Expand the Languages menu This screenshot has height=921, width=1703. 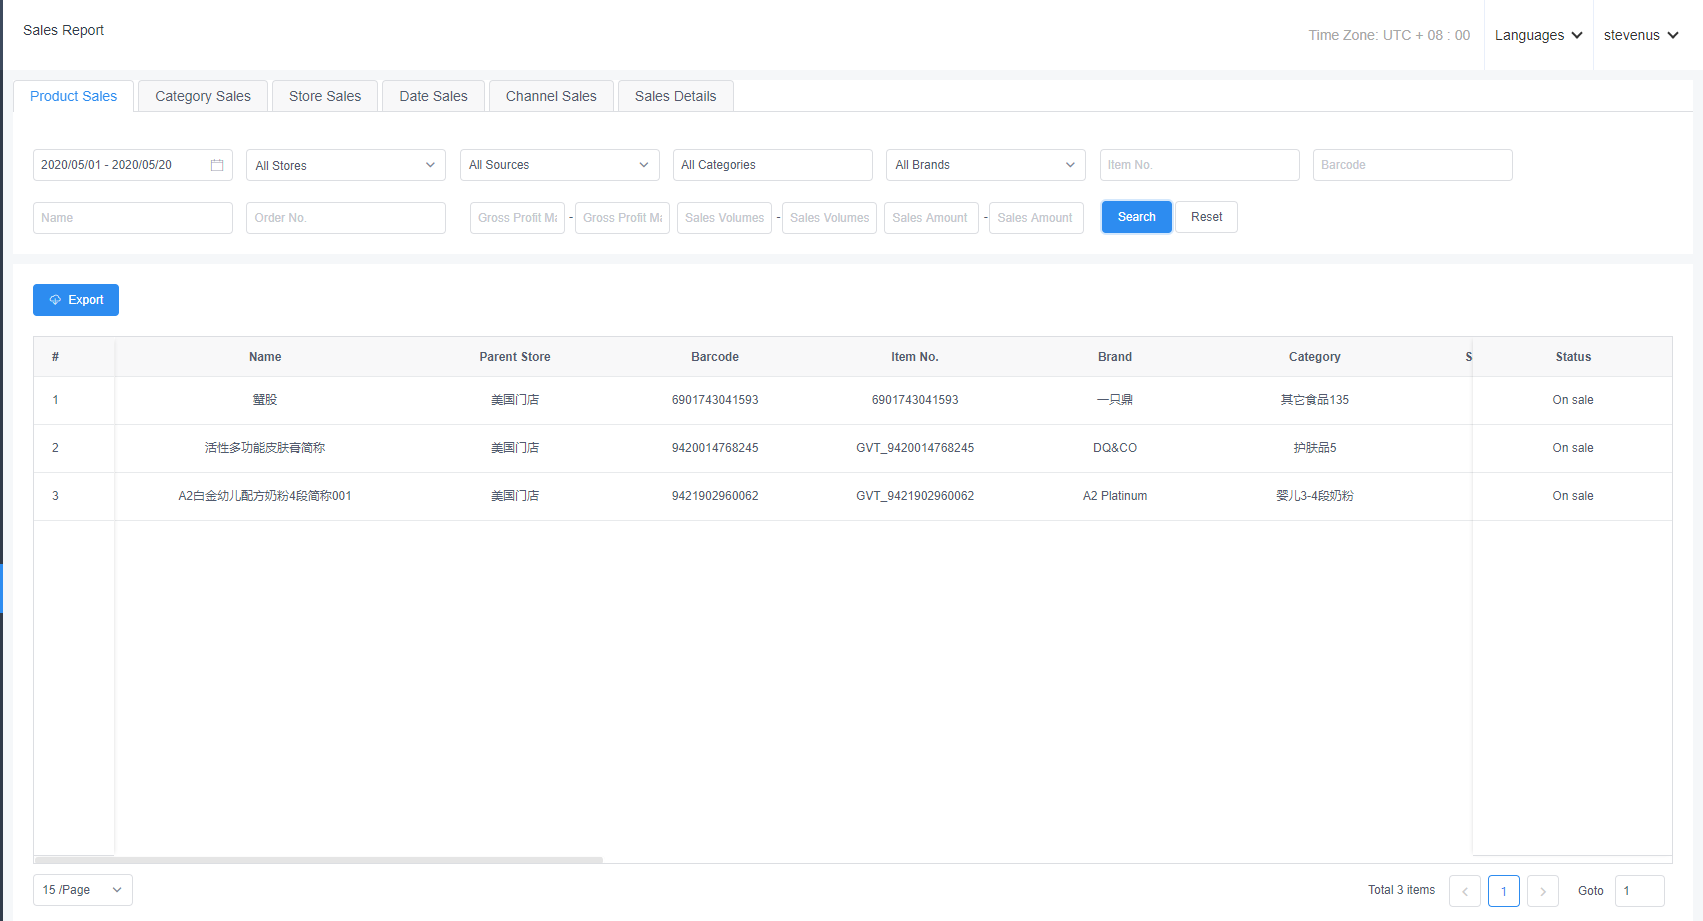click(x=1538, y=35)
